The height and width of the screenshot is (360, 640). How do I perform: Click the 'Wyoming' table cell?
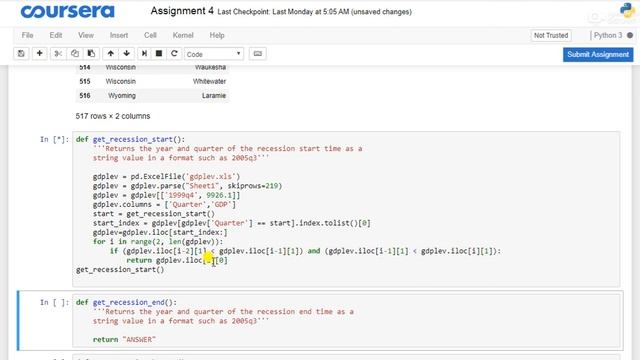(x=122, y=96)
